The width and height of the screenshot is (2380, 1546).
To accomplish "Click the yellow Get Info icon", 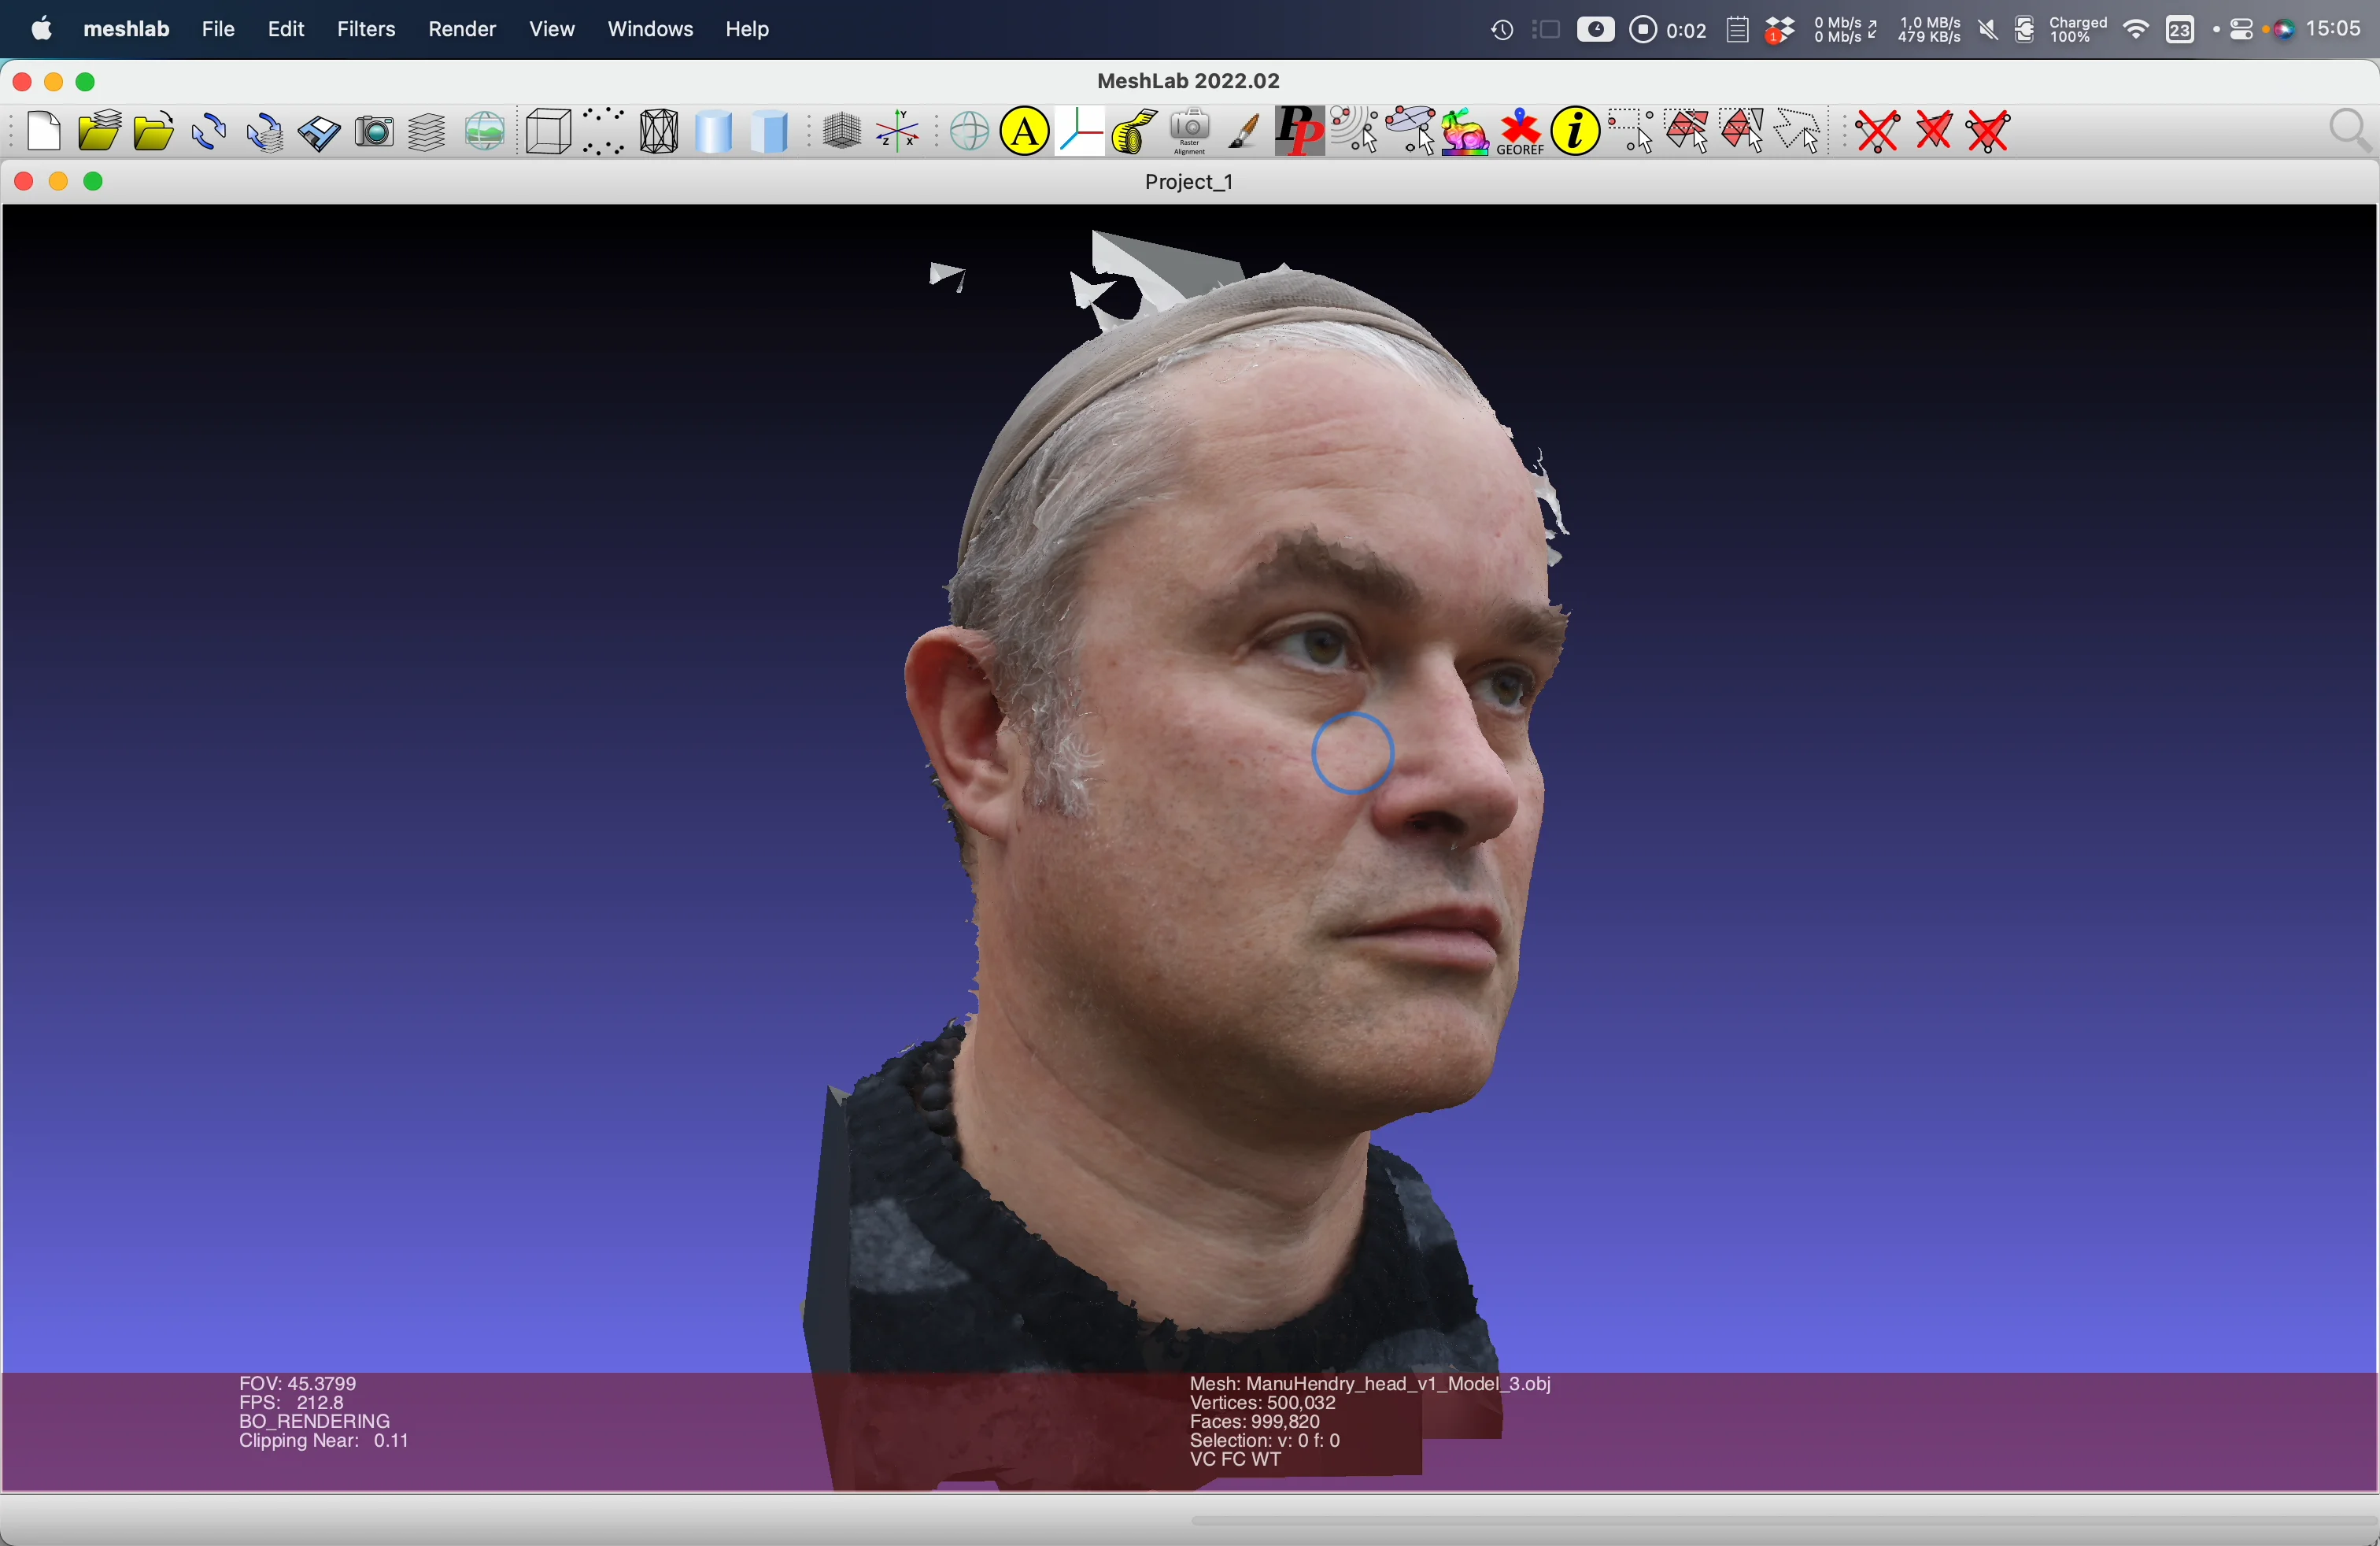I will tap(1575, 132).
